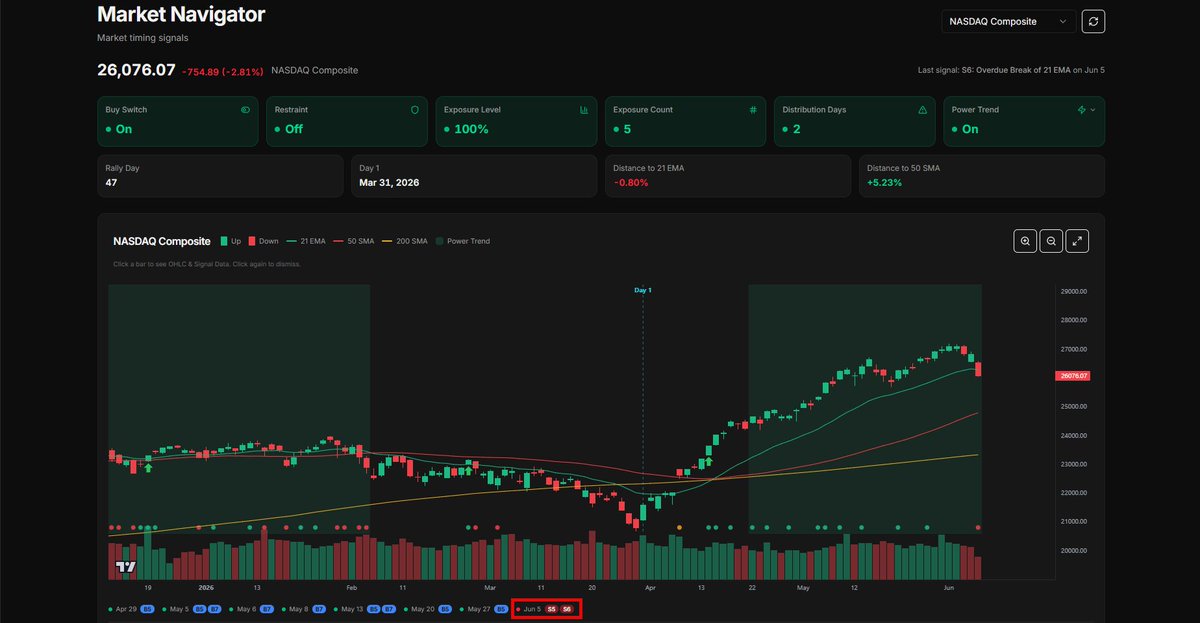This screenshot has height=623, width=1200.
Task: Click the Market Navigator heading
Action: click(181, 15)
